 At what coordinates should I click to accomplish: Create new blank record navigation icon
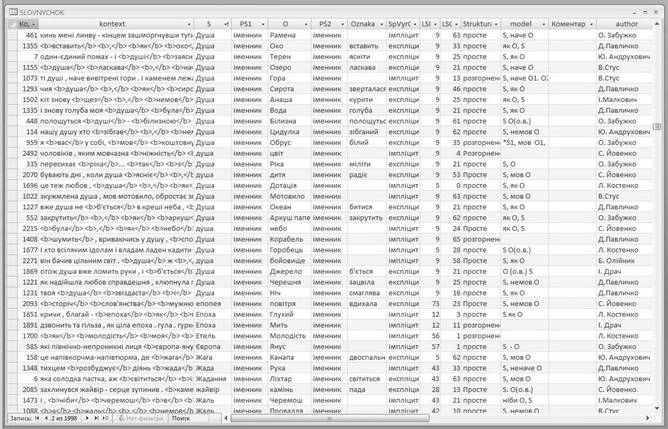coord(105,418)
